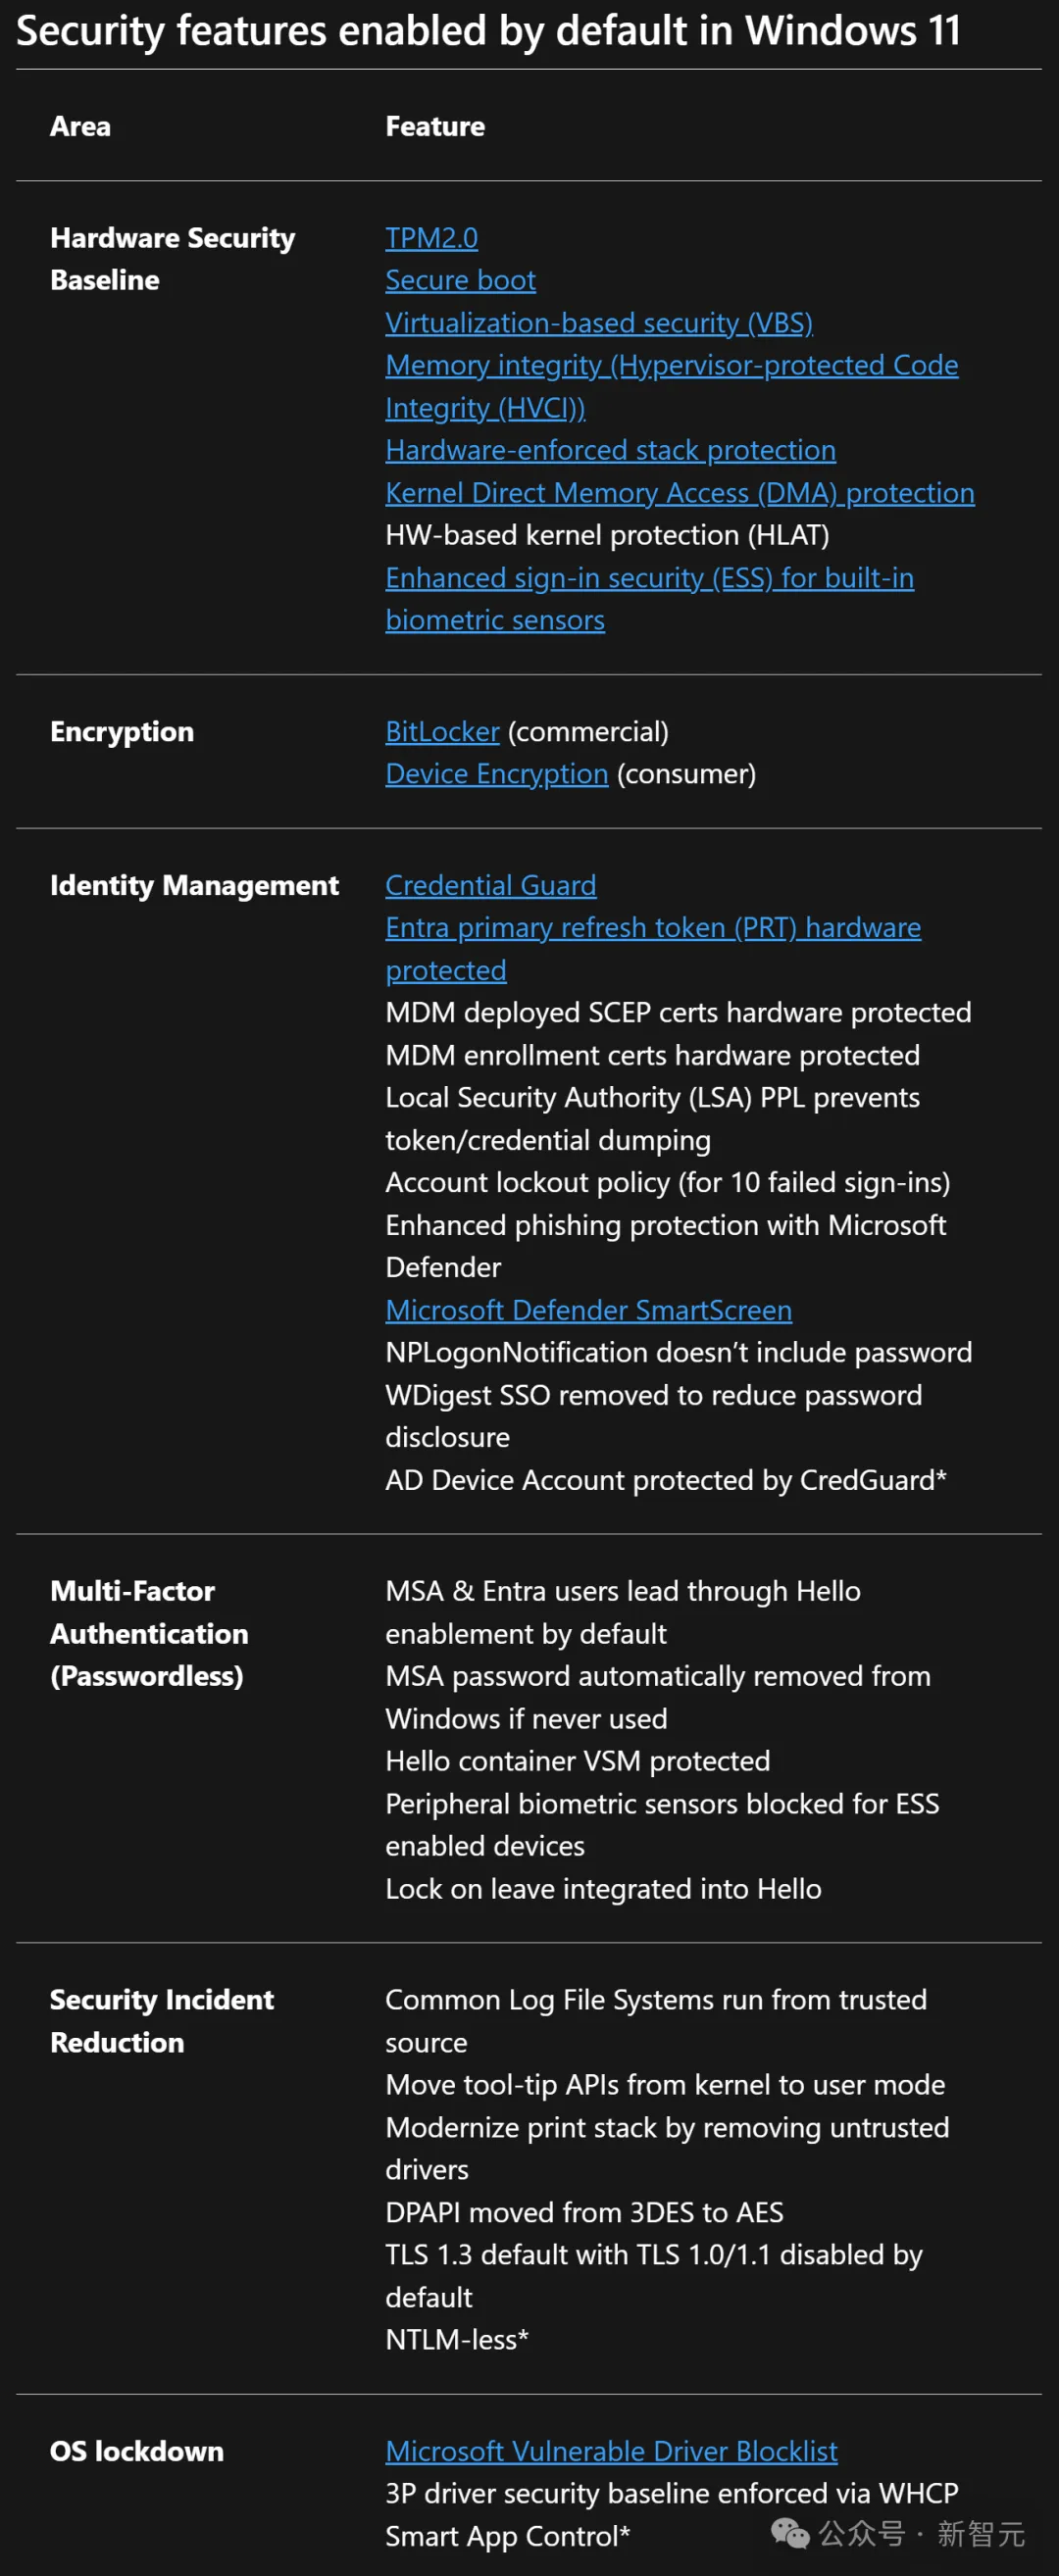Image resolution: width=1059 pixels, height=2576 pixels.
Task: Open Virtualization-based security (VBS) link
Action: tap(598, 323)
